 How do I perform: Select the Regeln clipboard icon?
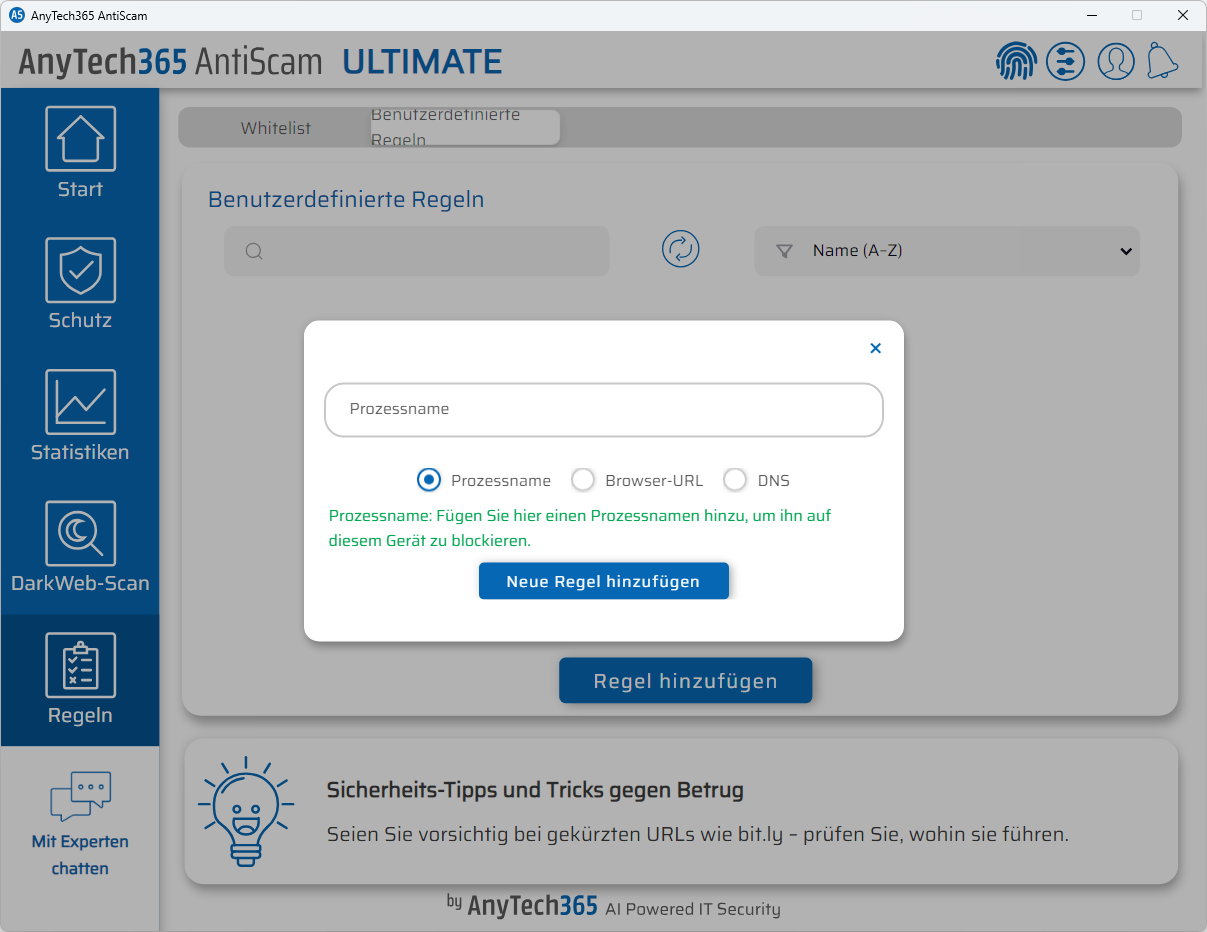point(80,678)
